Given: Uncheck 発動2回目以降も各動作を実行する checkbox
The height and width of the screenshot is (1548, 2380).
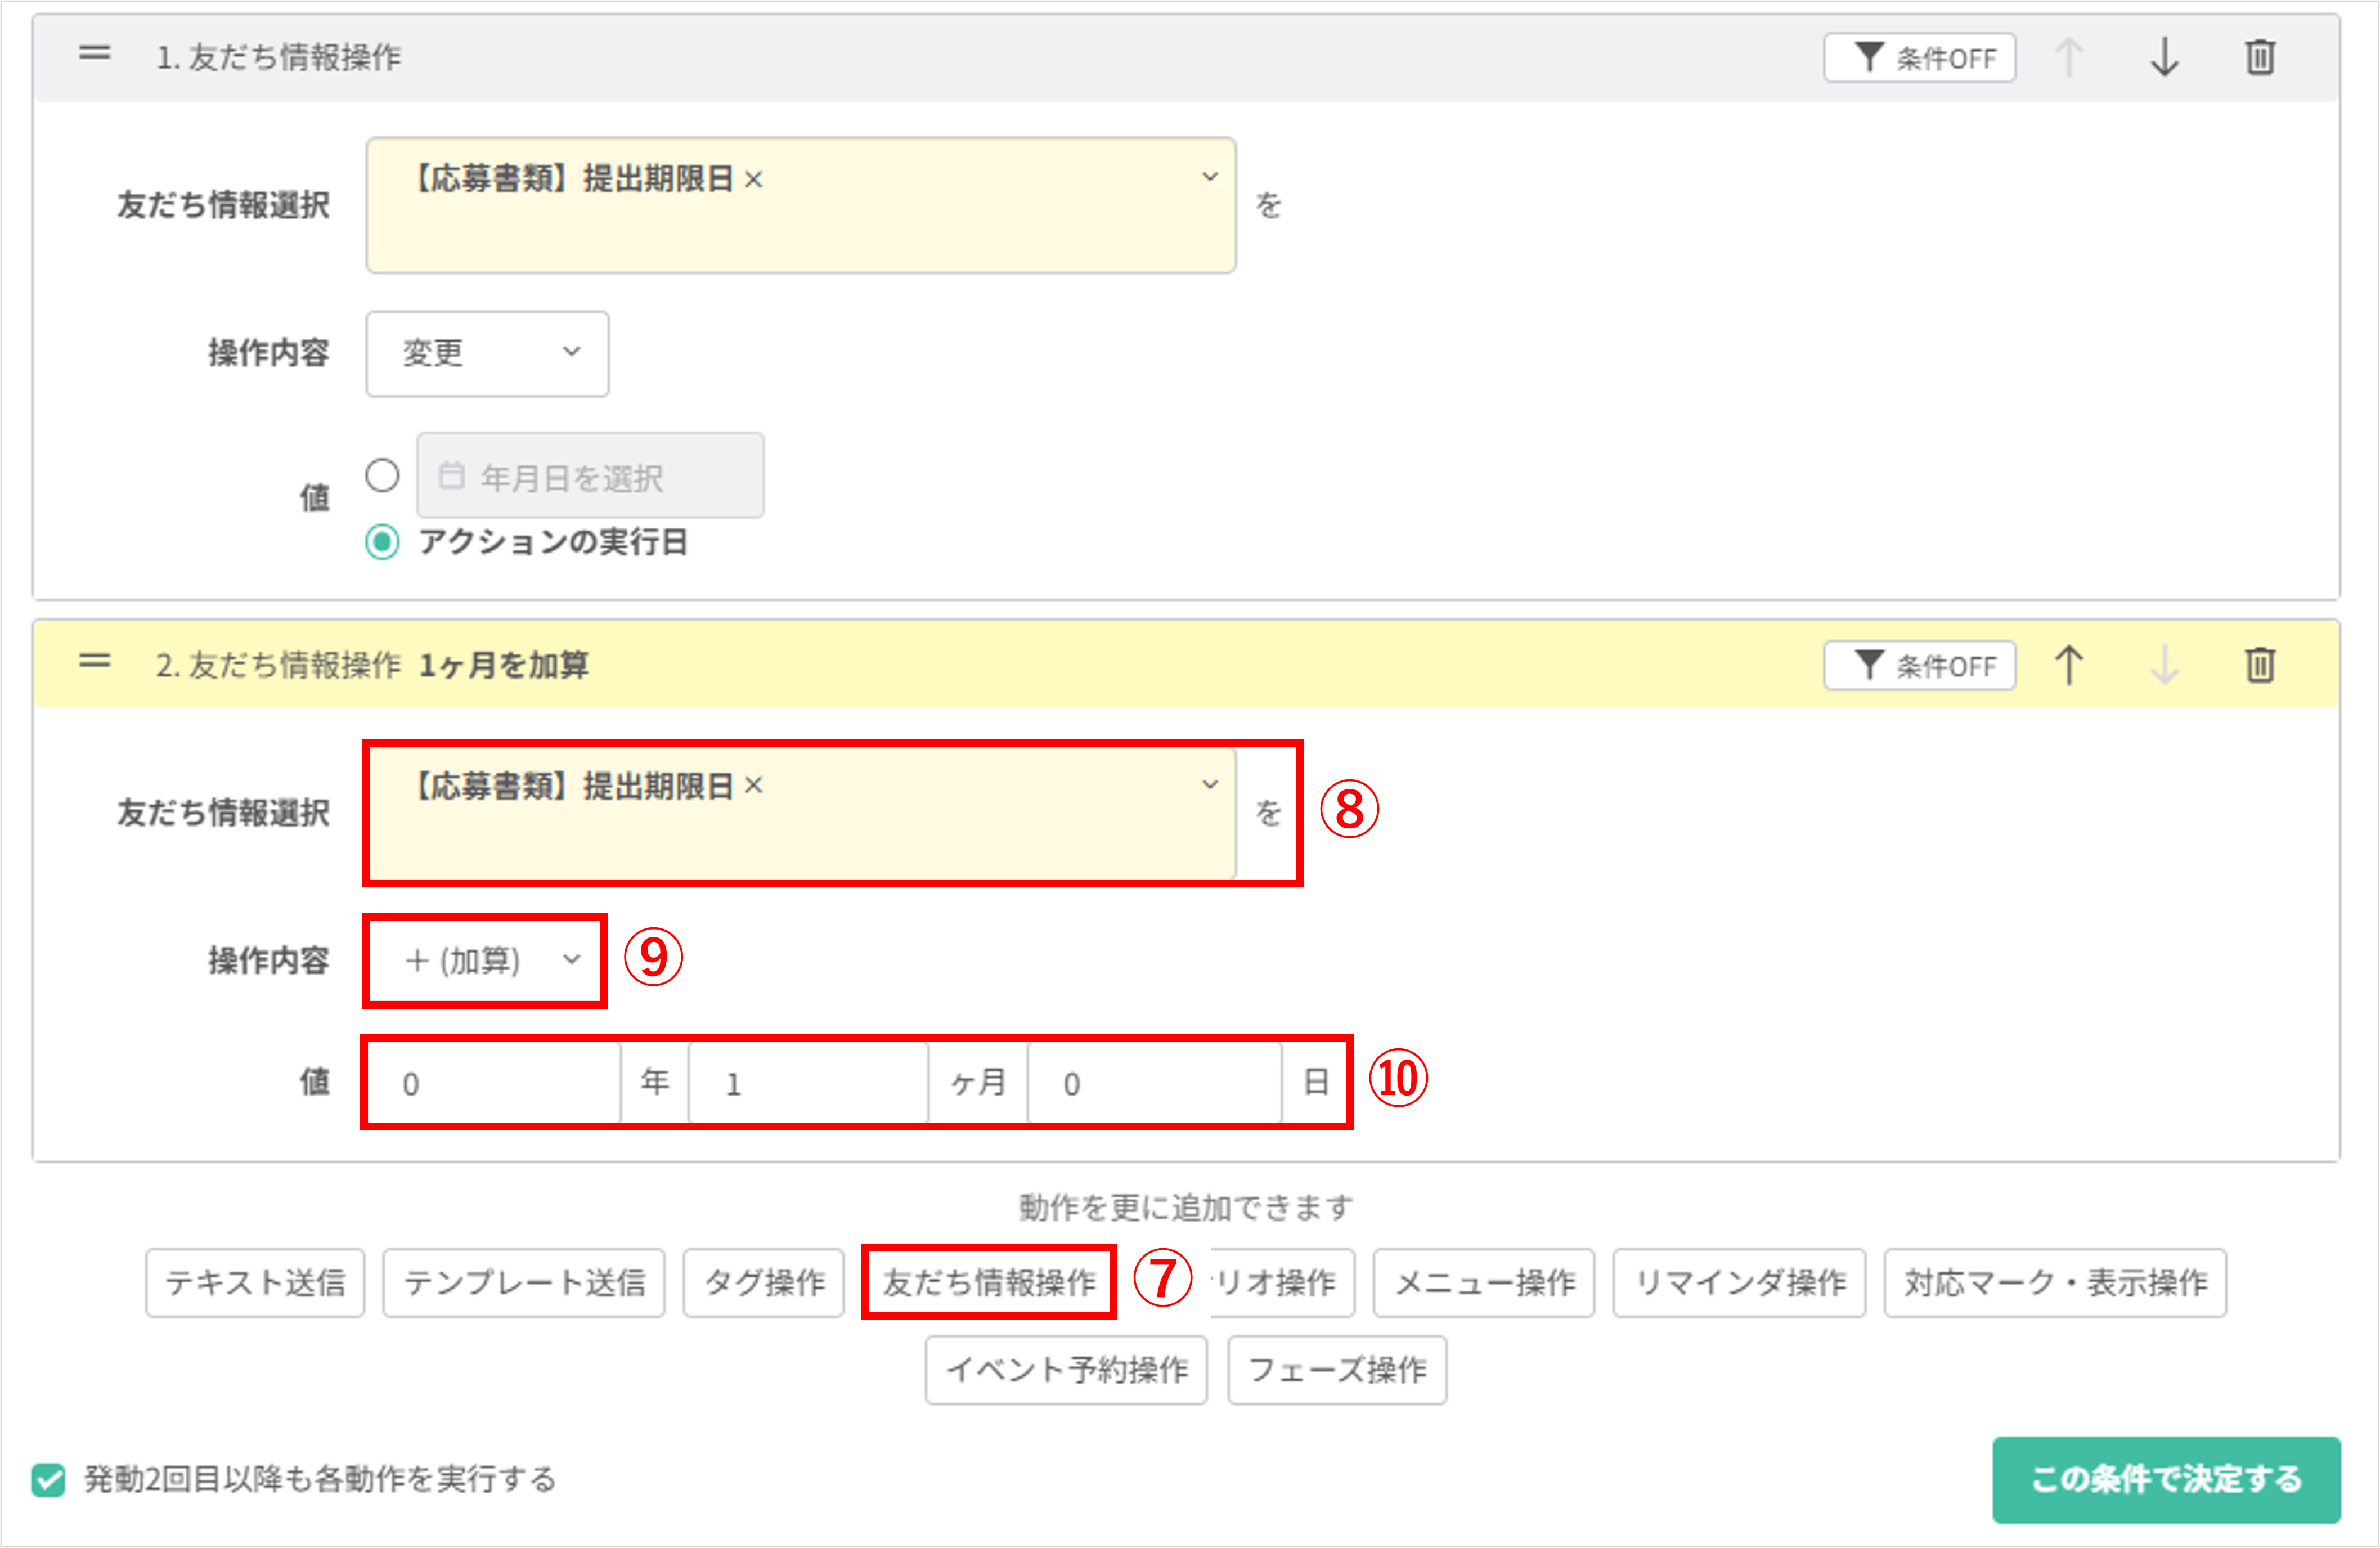Looking at the screenshot, I should [48, 1481].
